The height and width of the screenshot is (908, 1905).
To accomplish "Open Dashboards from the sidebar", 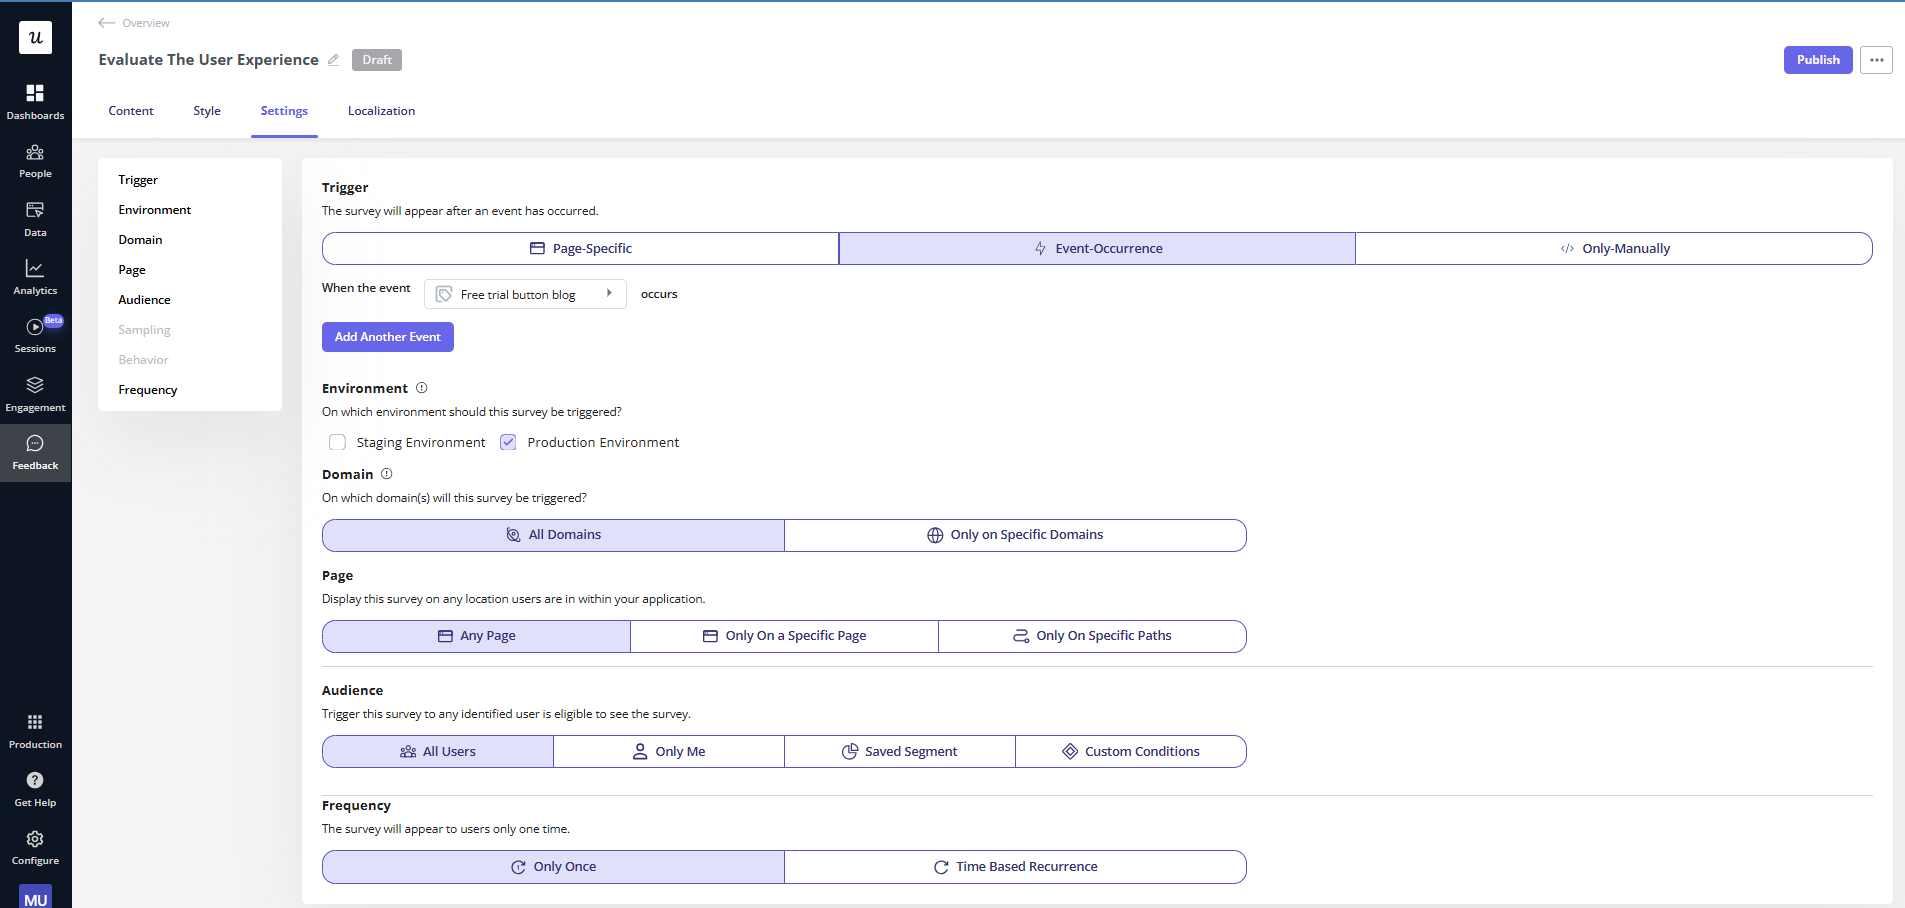I will click(x=35, y=100).
